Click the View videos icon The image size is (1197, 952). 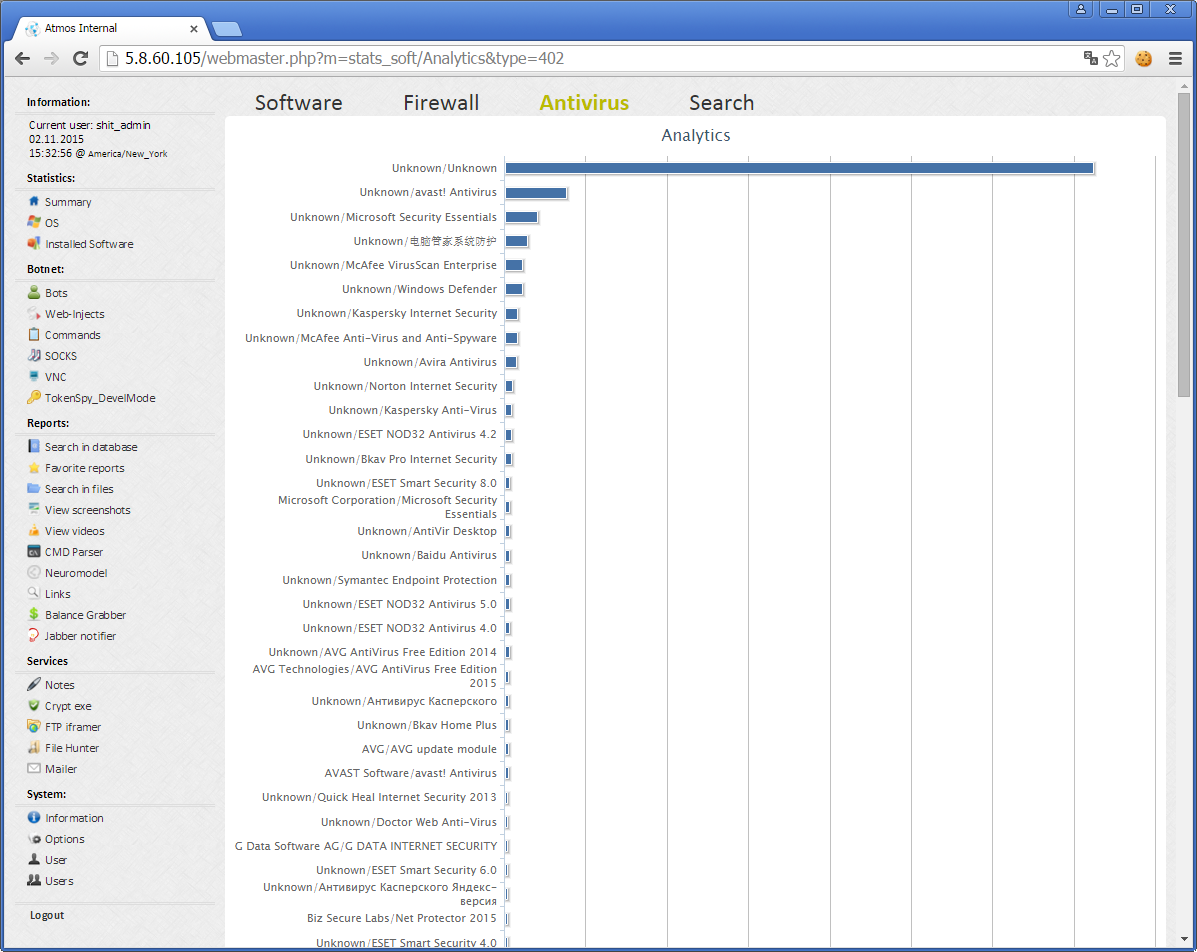tap(34, 531)
